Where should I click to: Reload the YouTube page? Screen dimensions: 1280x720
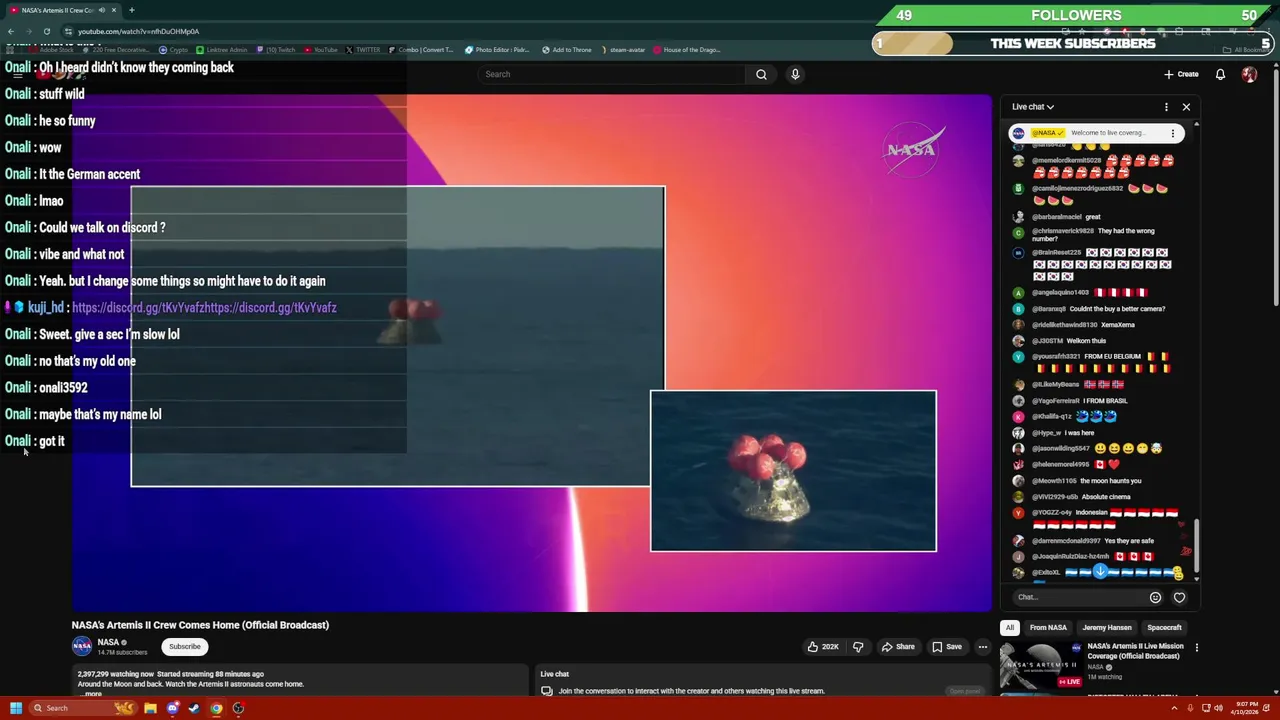46,31
